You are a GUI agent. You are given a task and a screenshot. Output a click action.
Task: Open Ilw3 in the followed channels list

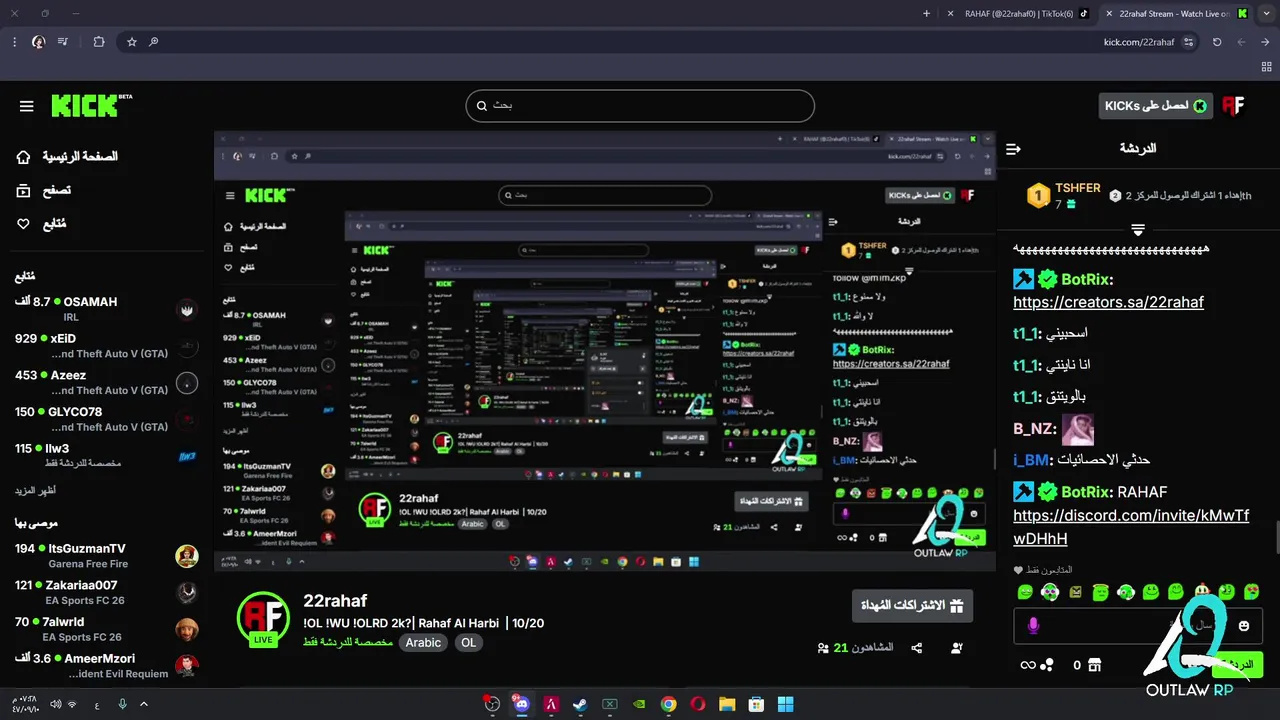pos(106,455)
